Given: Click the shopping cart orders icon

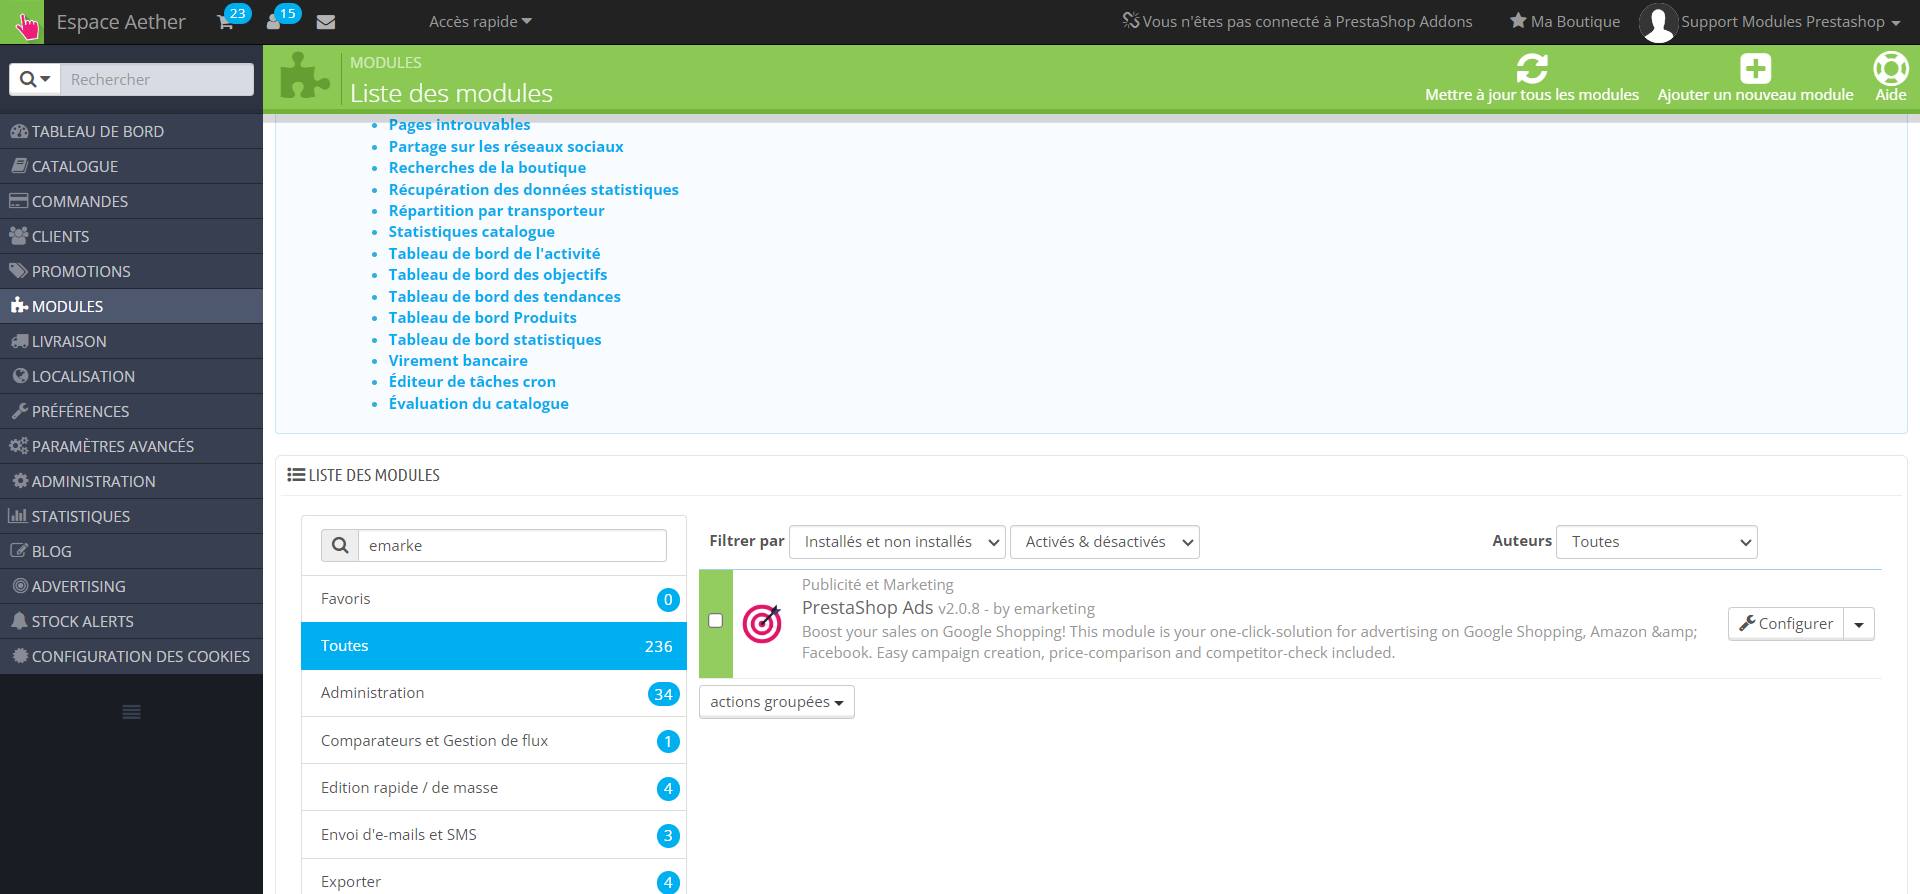Looking at the screenshot, I should [226, 22].
